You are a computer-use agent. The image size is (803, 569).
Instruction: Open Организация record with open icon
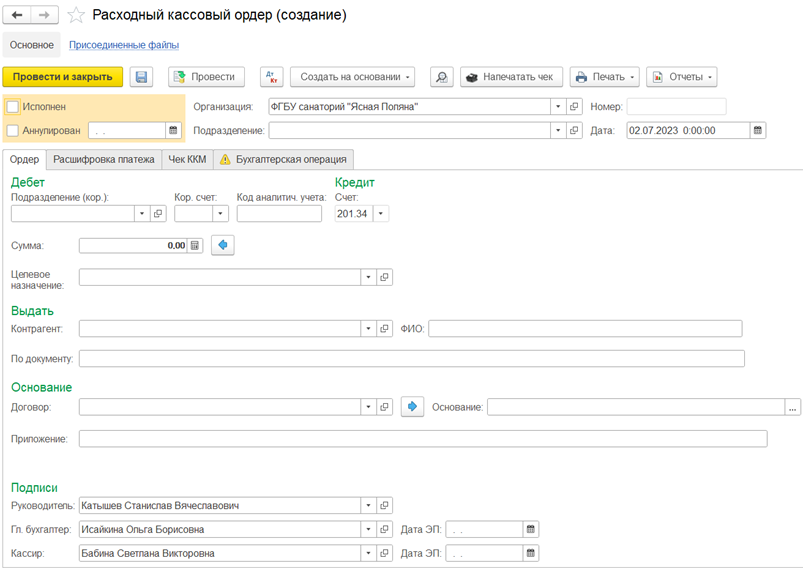(x=574, y=107)
